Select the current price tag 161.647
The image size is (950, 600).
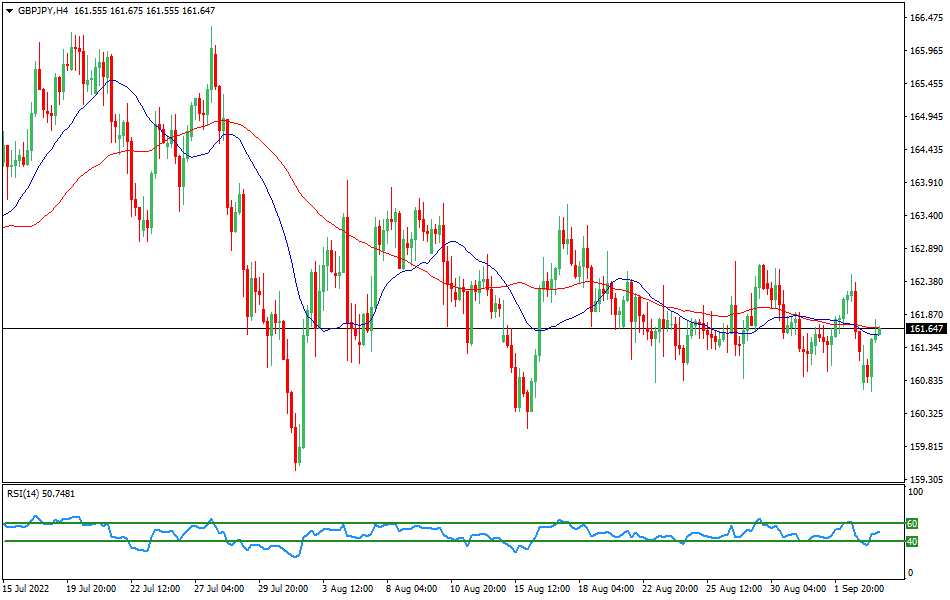point(925,329)
